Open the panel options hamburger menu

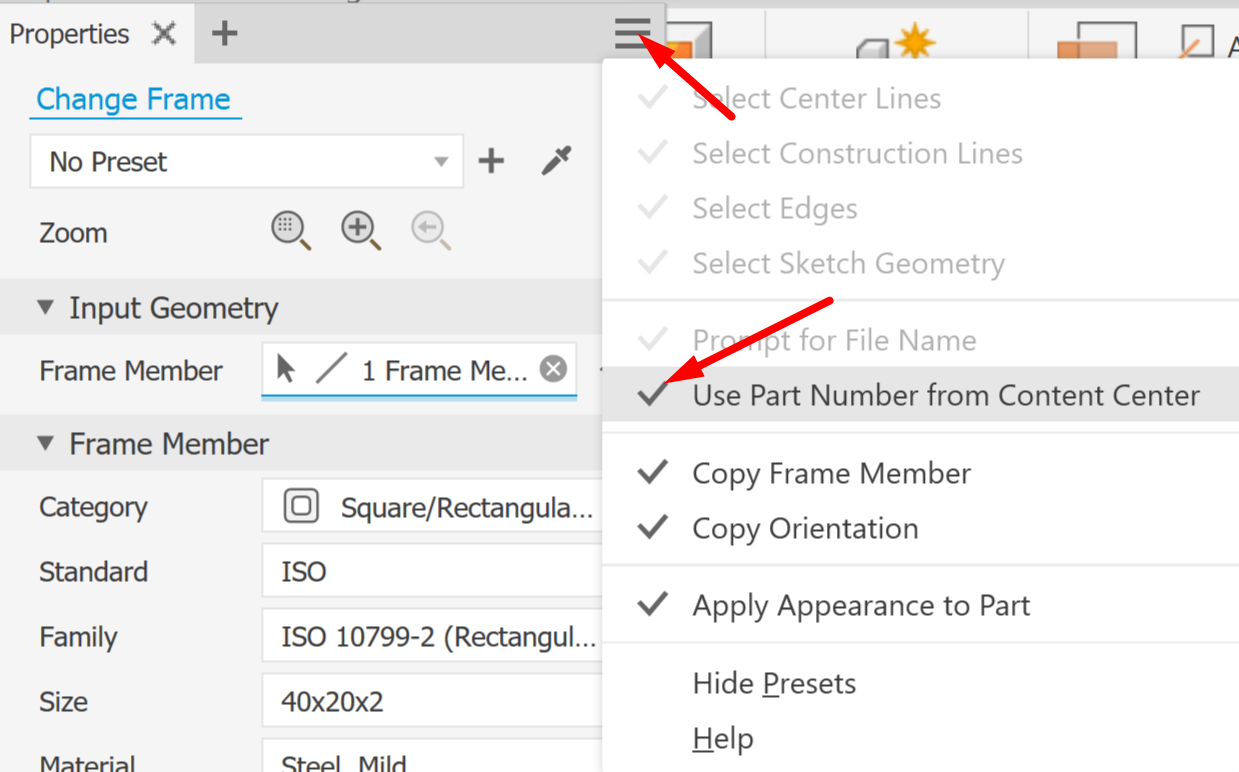click(630, 33)
